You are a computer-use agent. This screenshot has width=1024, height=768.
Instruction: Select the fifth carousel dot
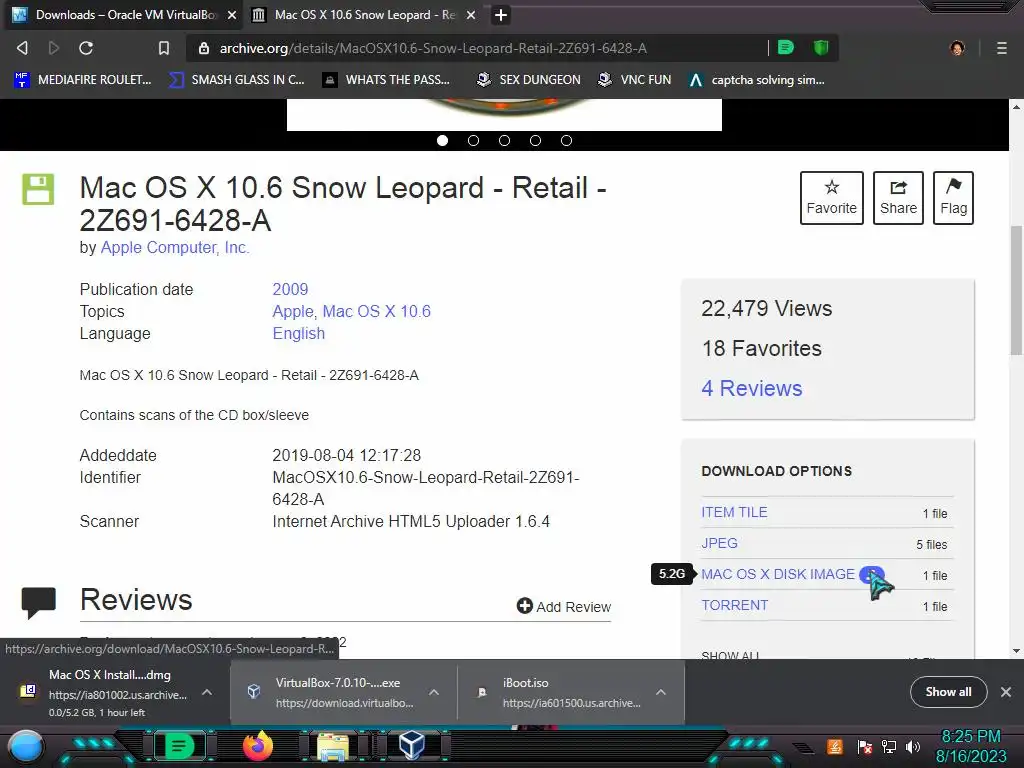566,140
